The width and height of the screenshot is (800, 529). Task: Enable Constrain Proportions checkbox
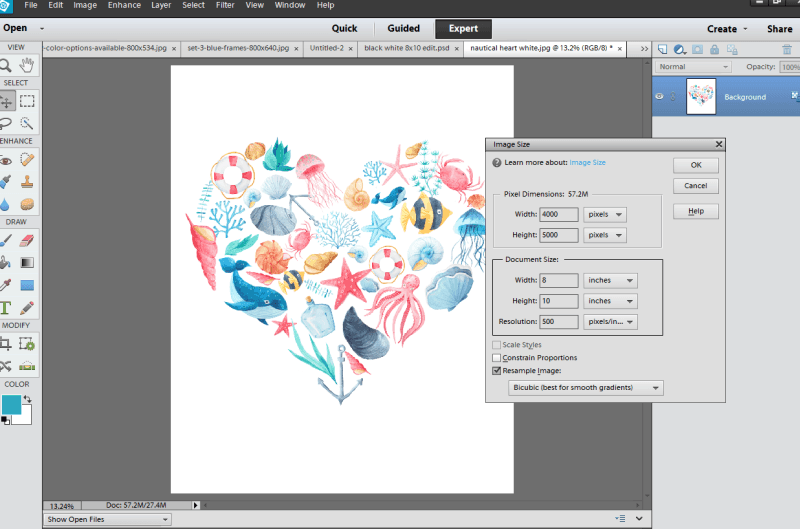click(496, 358)
